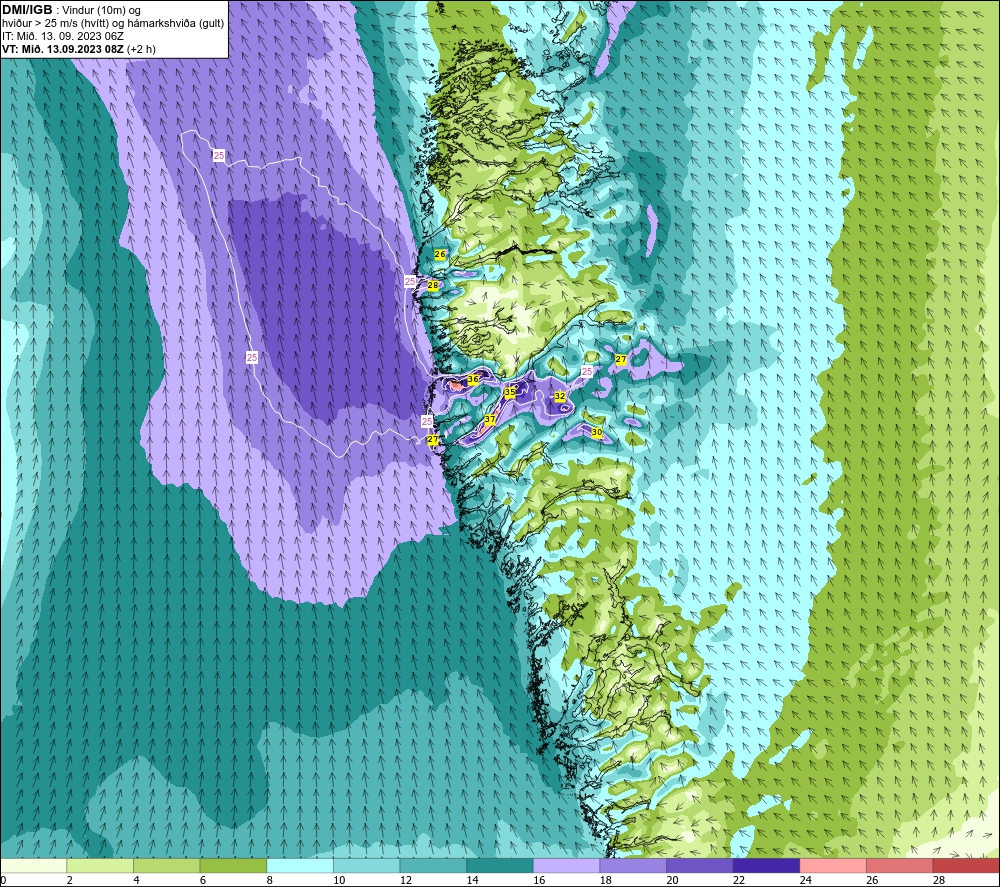
Task: Click the '8' tick on the color scale
Action: tap(270, 880)
